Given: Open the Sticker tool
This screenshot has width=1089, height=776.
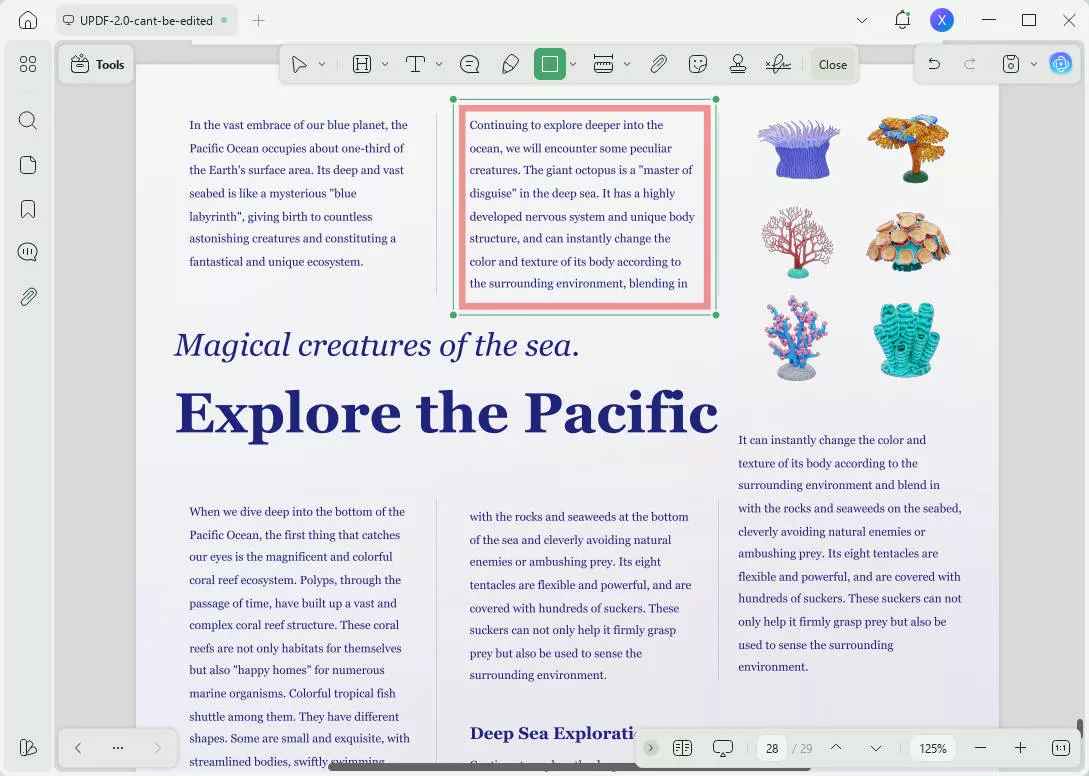Looking at the screenshot, I should (697, 64).
